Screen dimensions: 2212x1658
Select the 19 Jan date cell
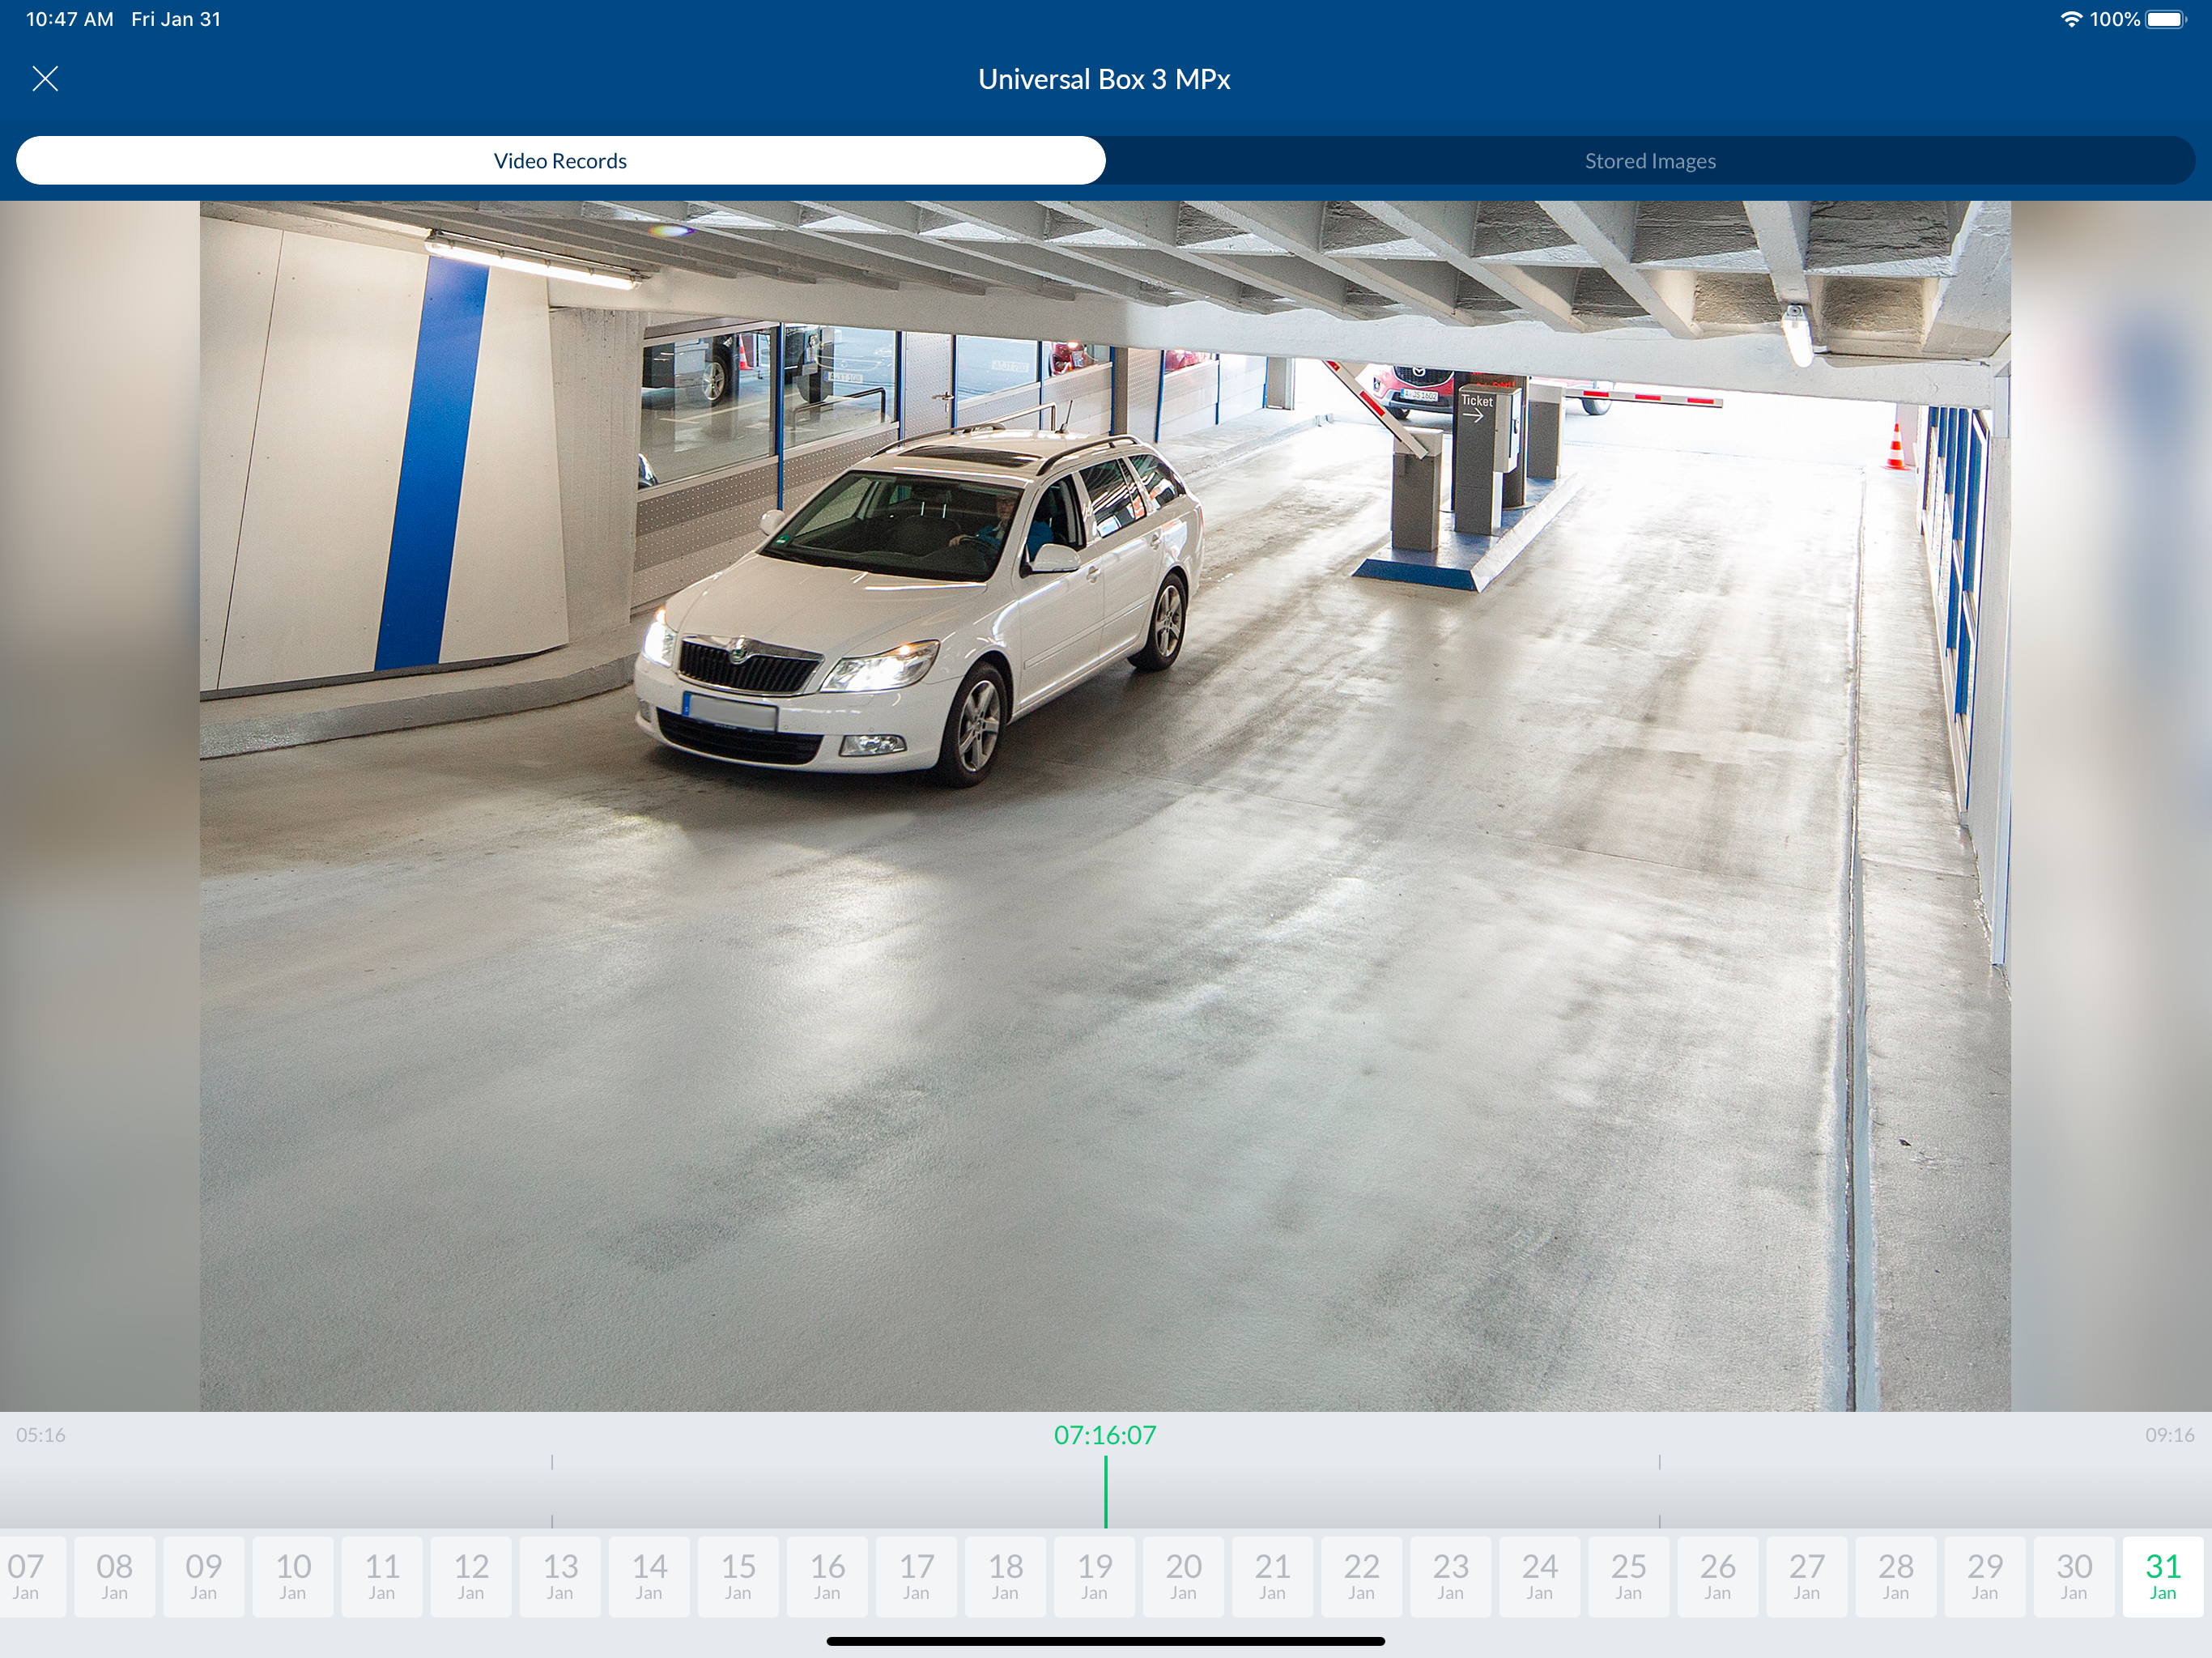click(1094, 1576)
